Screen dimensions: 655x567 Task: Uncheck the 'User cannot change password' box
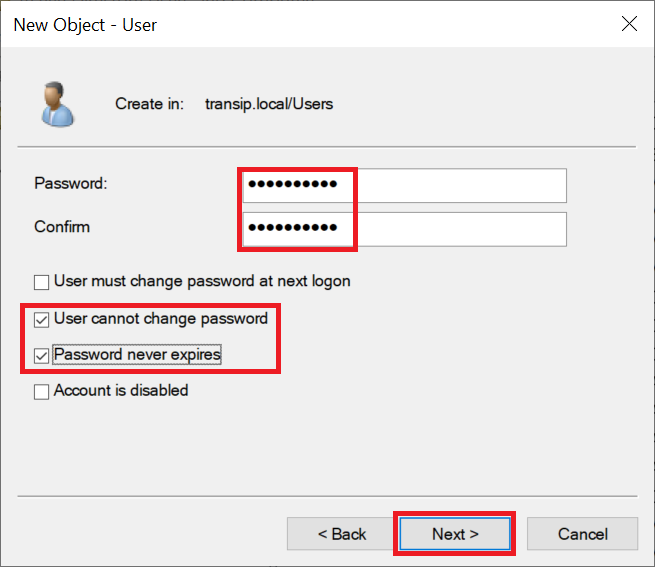[x=41, y=320]
